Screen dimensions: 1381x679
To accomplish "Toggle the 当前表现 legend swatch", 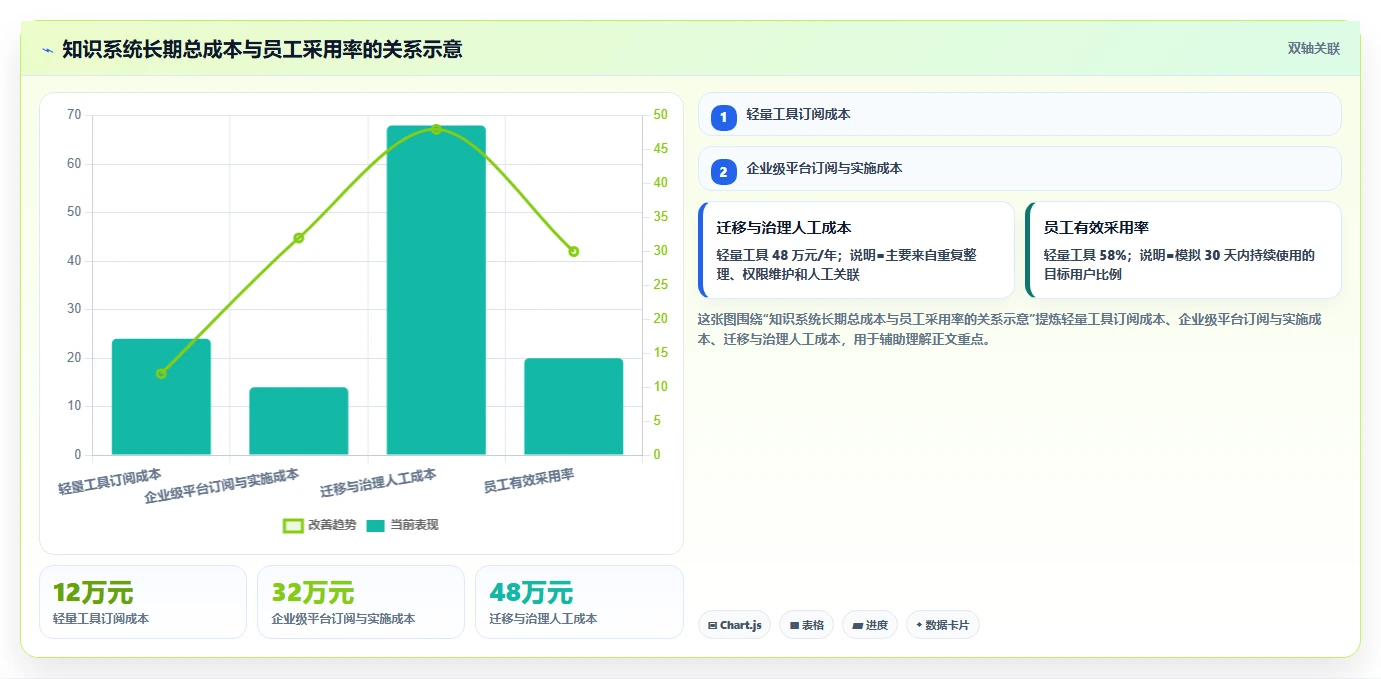I will (x=375, y=525).
